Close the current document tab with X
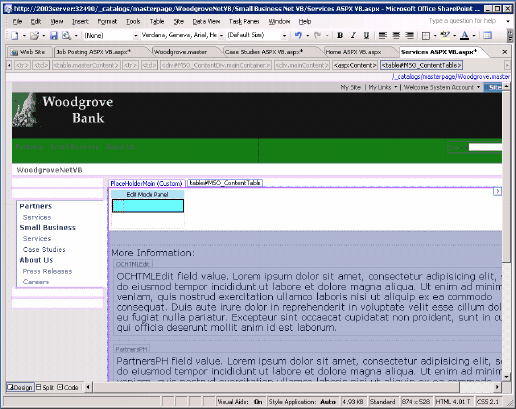Screen dimensions: 516x409 tap(505, 52)
